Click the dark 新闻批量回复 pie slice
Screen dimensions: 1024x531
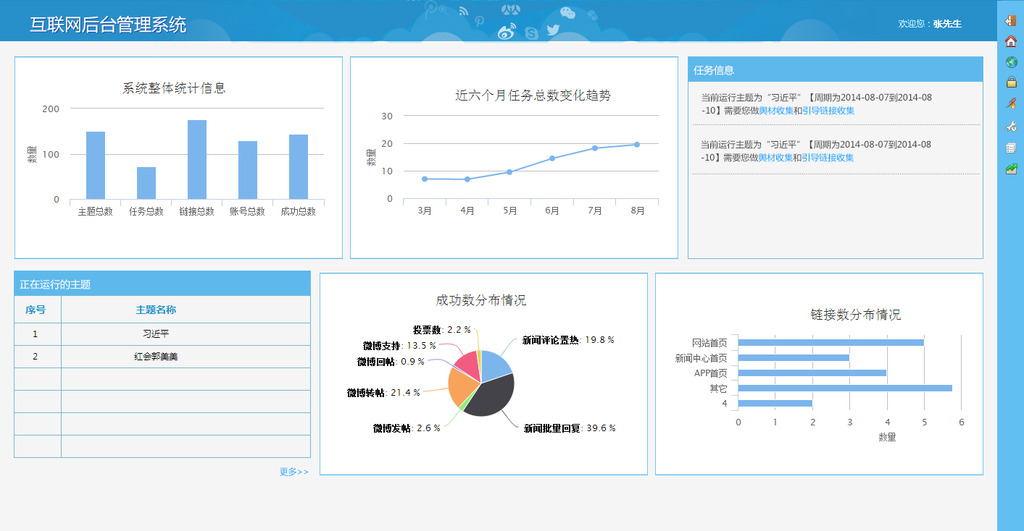491,395
